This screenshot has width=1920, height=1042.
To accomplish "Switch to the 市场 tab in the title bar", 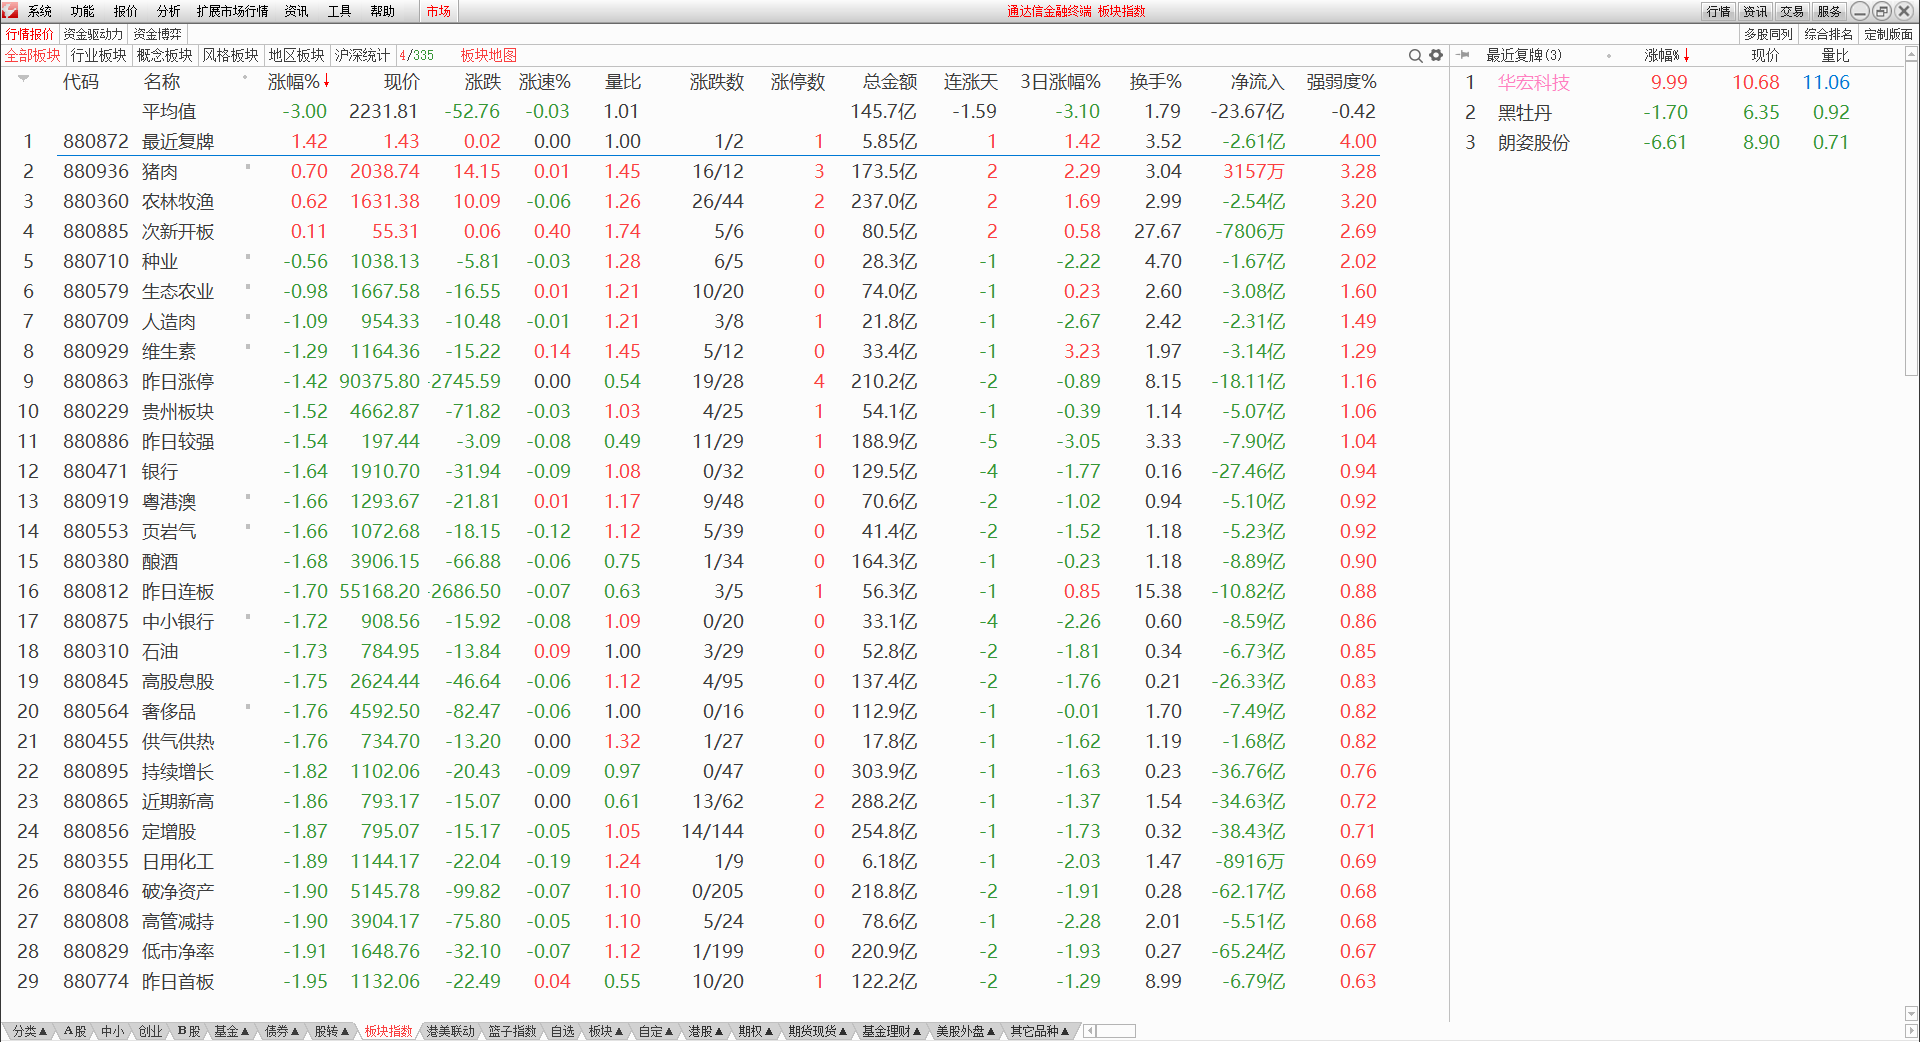I will (438, 11).
